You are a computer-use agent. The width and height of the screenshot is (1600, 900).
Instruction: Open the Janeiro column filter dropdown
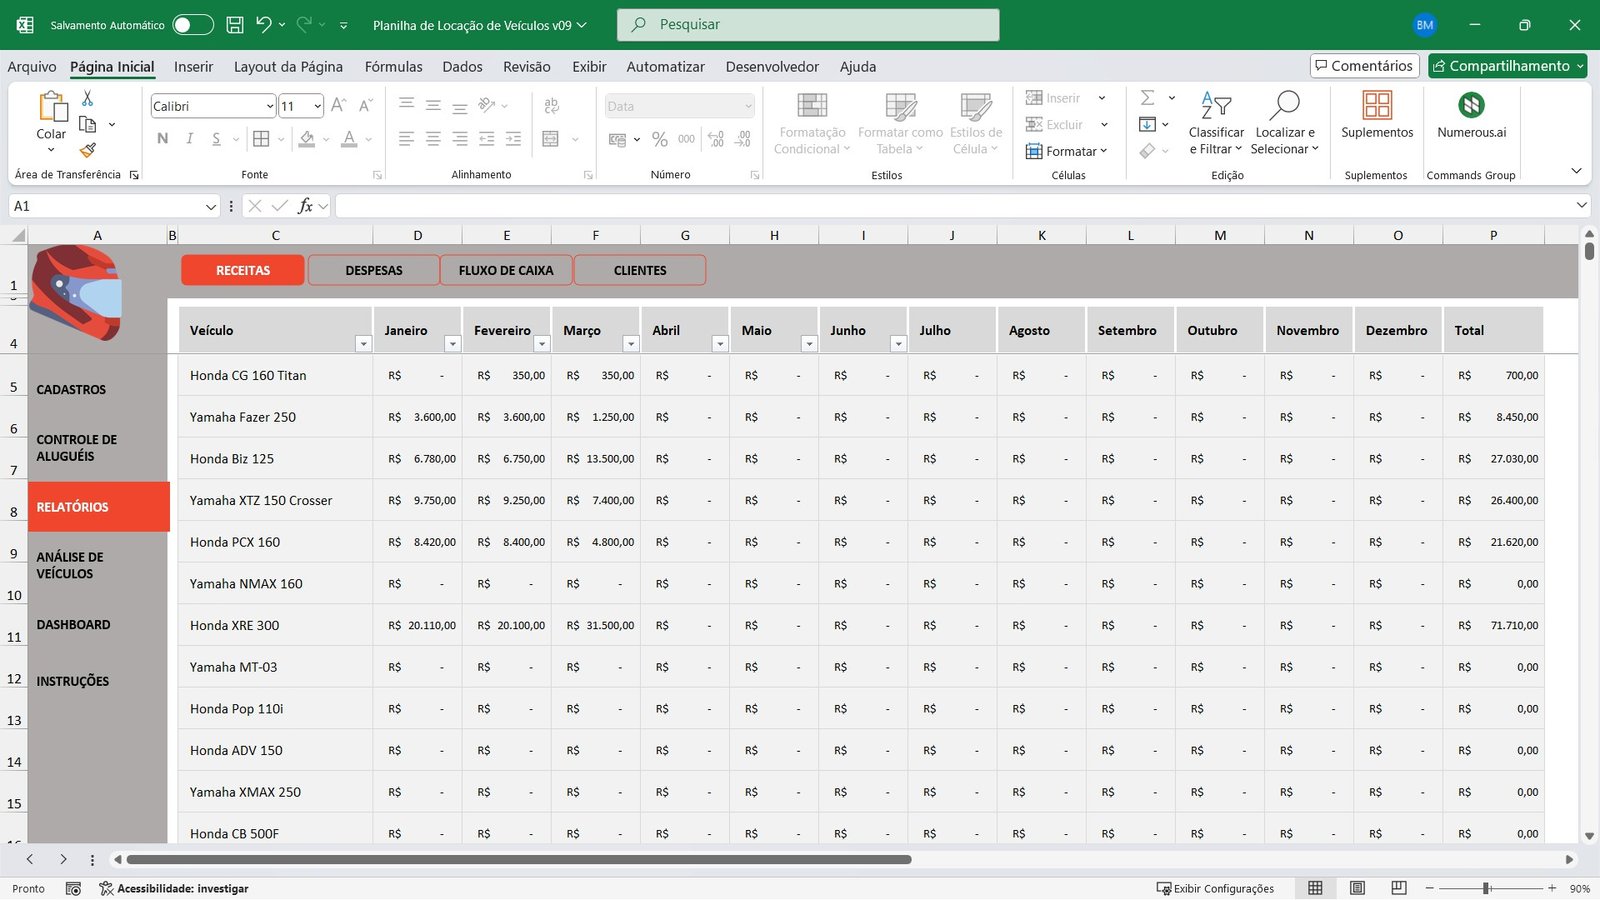point(452,344)
